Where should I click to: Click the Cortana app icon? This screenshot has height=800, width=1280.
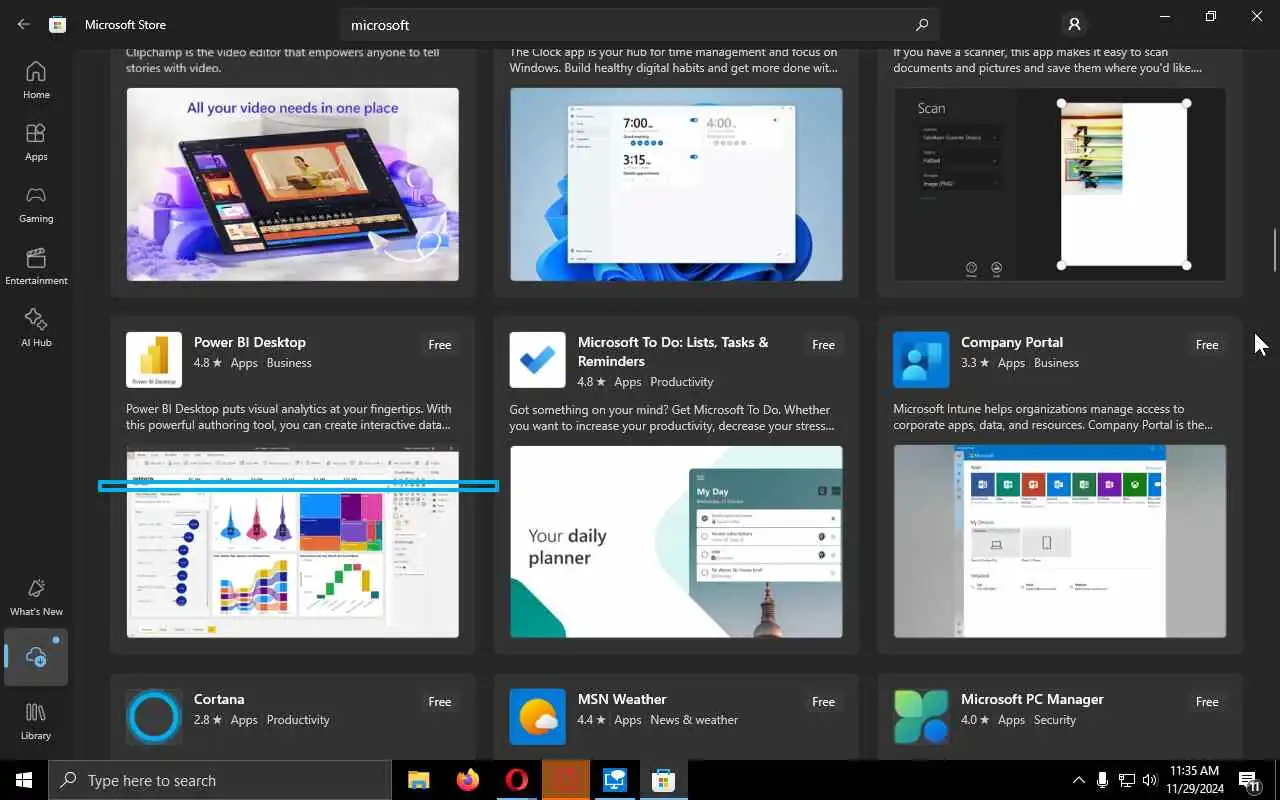[154, 717]
